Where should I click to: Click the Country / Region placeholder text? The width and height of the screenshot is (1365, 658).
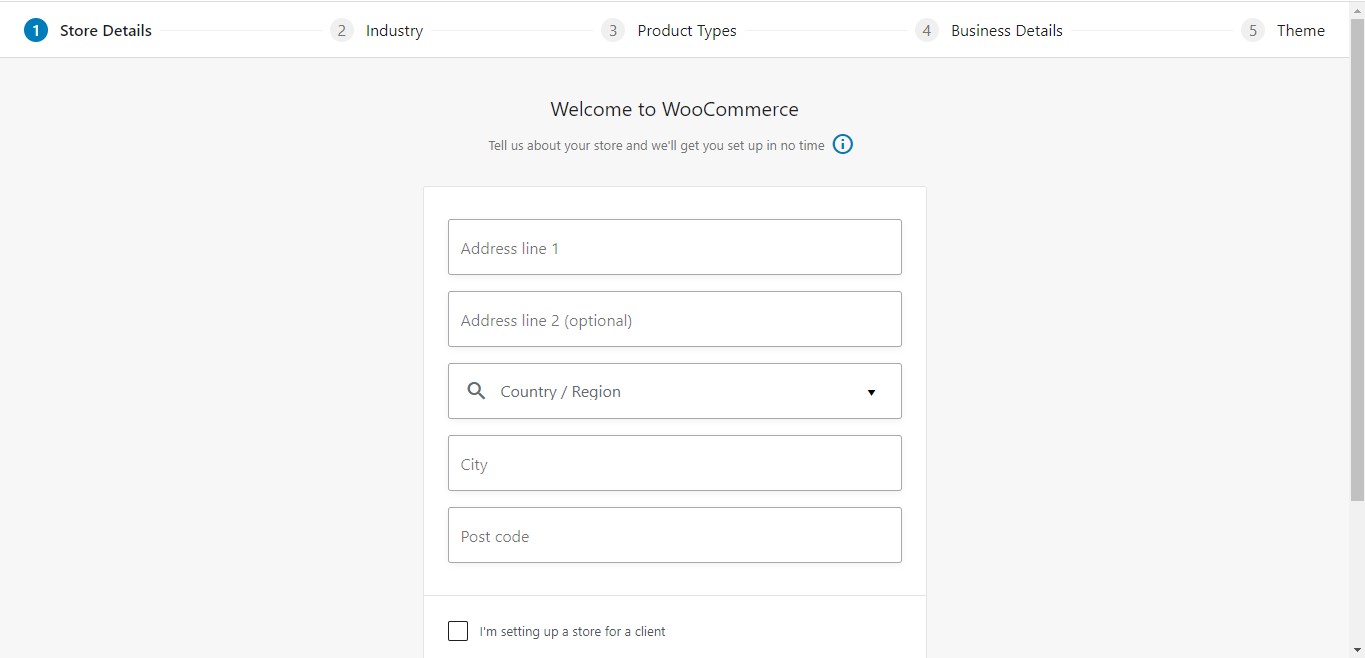[560, 392]
